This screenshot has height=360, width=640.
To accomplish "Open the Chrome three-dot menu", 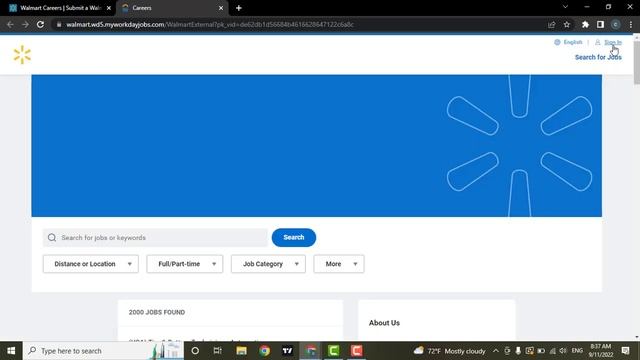I will pyautogui.click(x=631, y=24).
